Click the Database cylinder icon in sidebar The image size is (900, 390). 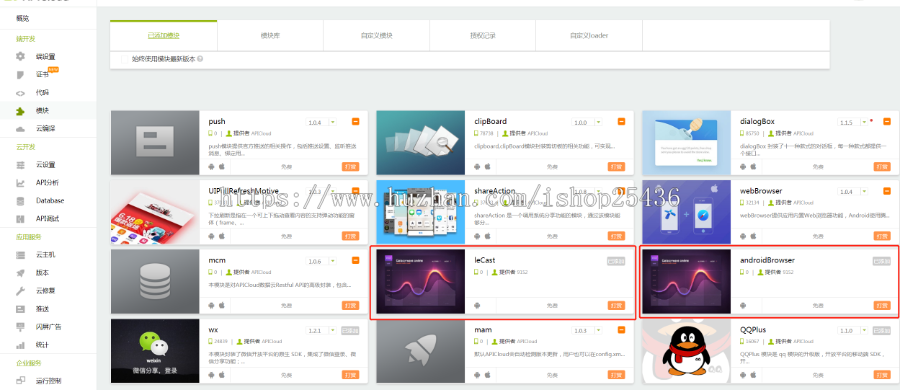coord(21,201)
